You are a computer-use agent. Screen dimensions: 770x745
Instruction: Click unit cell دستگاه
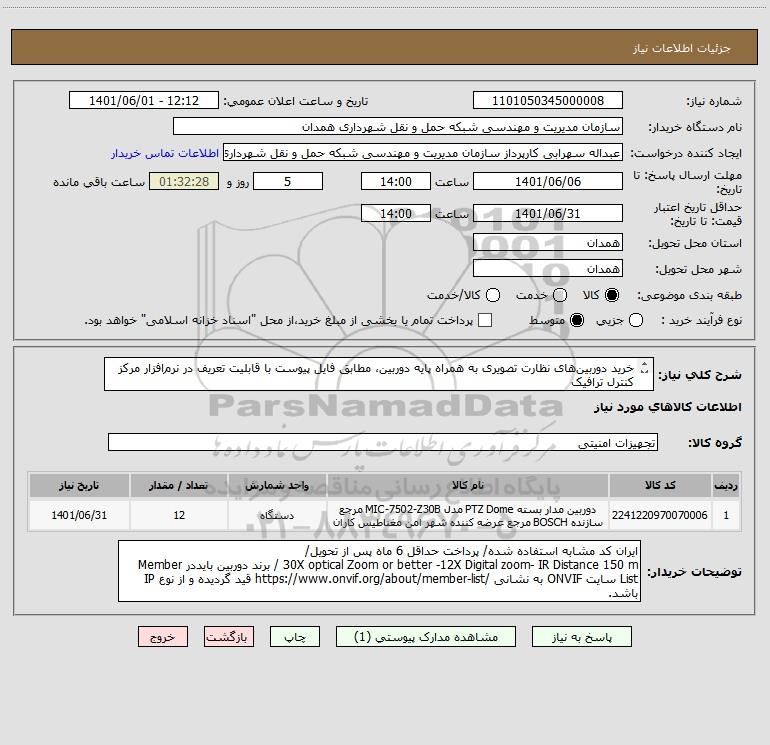277,515
